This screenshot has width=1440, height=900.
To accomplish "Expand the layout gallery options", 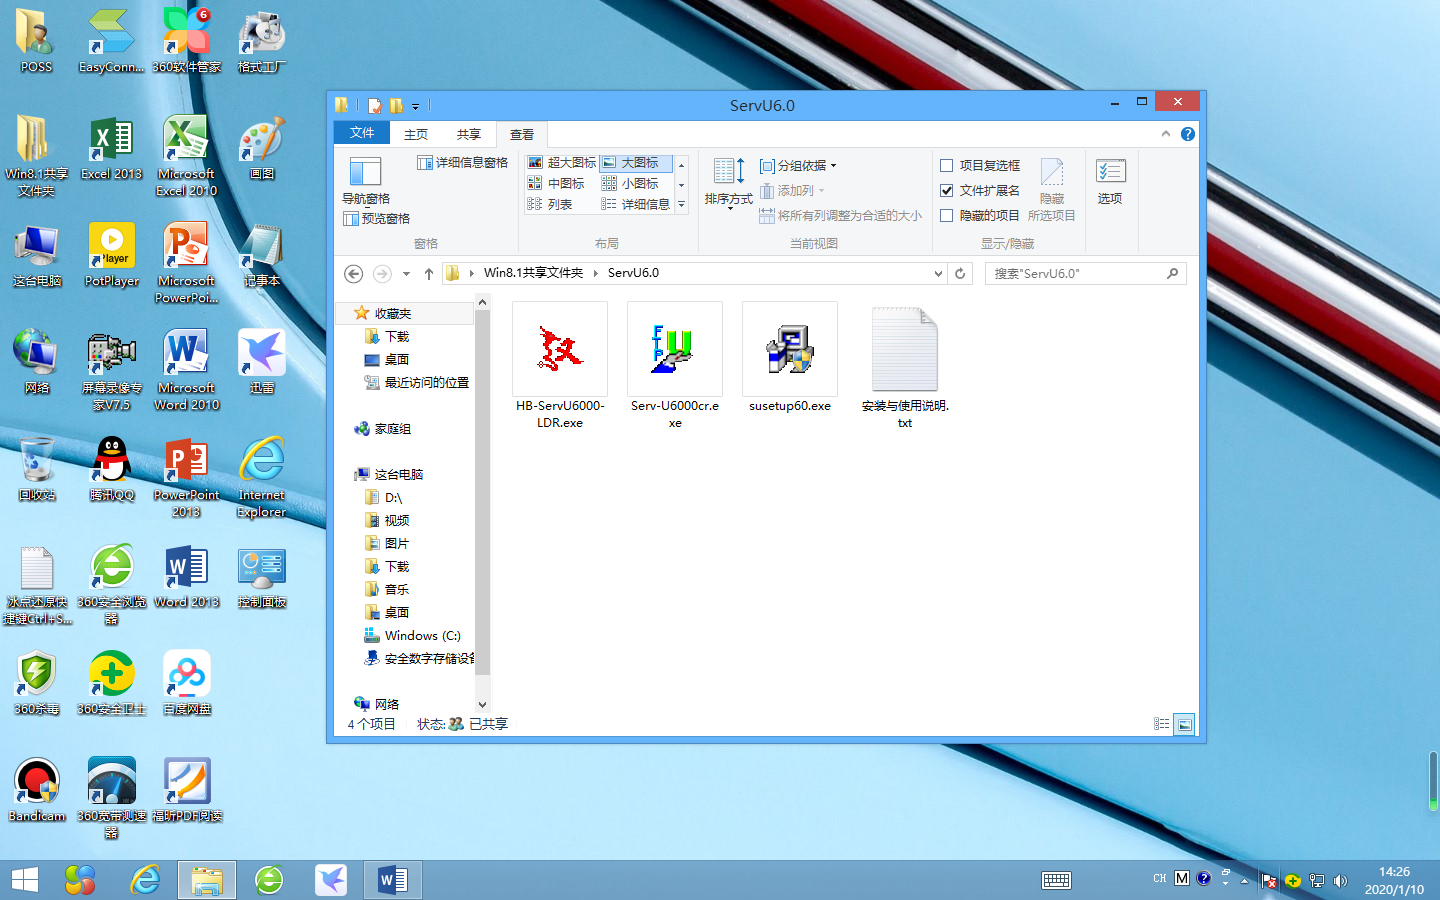I will coord(682,204).
